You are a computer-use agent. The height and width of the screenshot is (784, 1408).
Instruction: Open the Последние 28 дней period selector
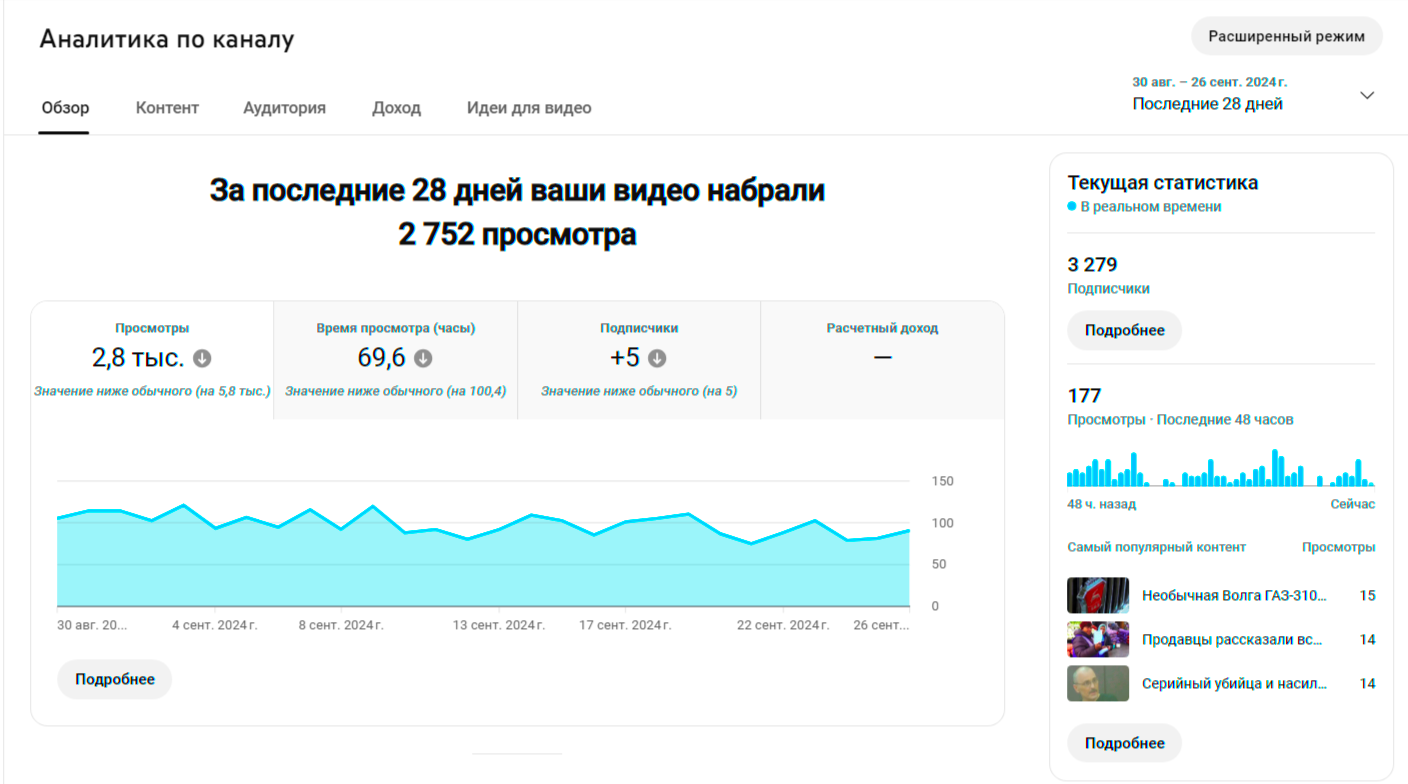[1208, 104]
